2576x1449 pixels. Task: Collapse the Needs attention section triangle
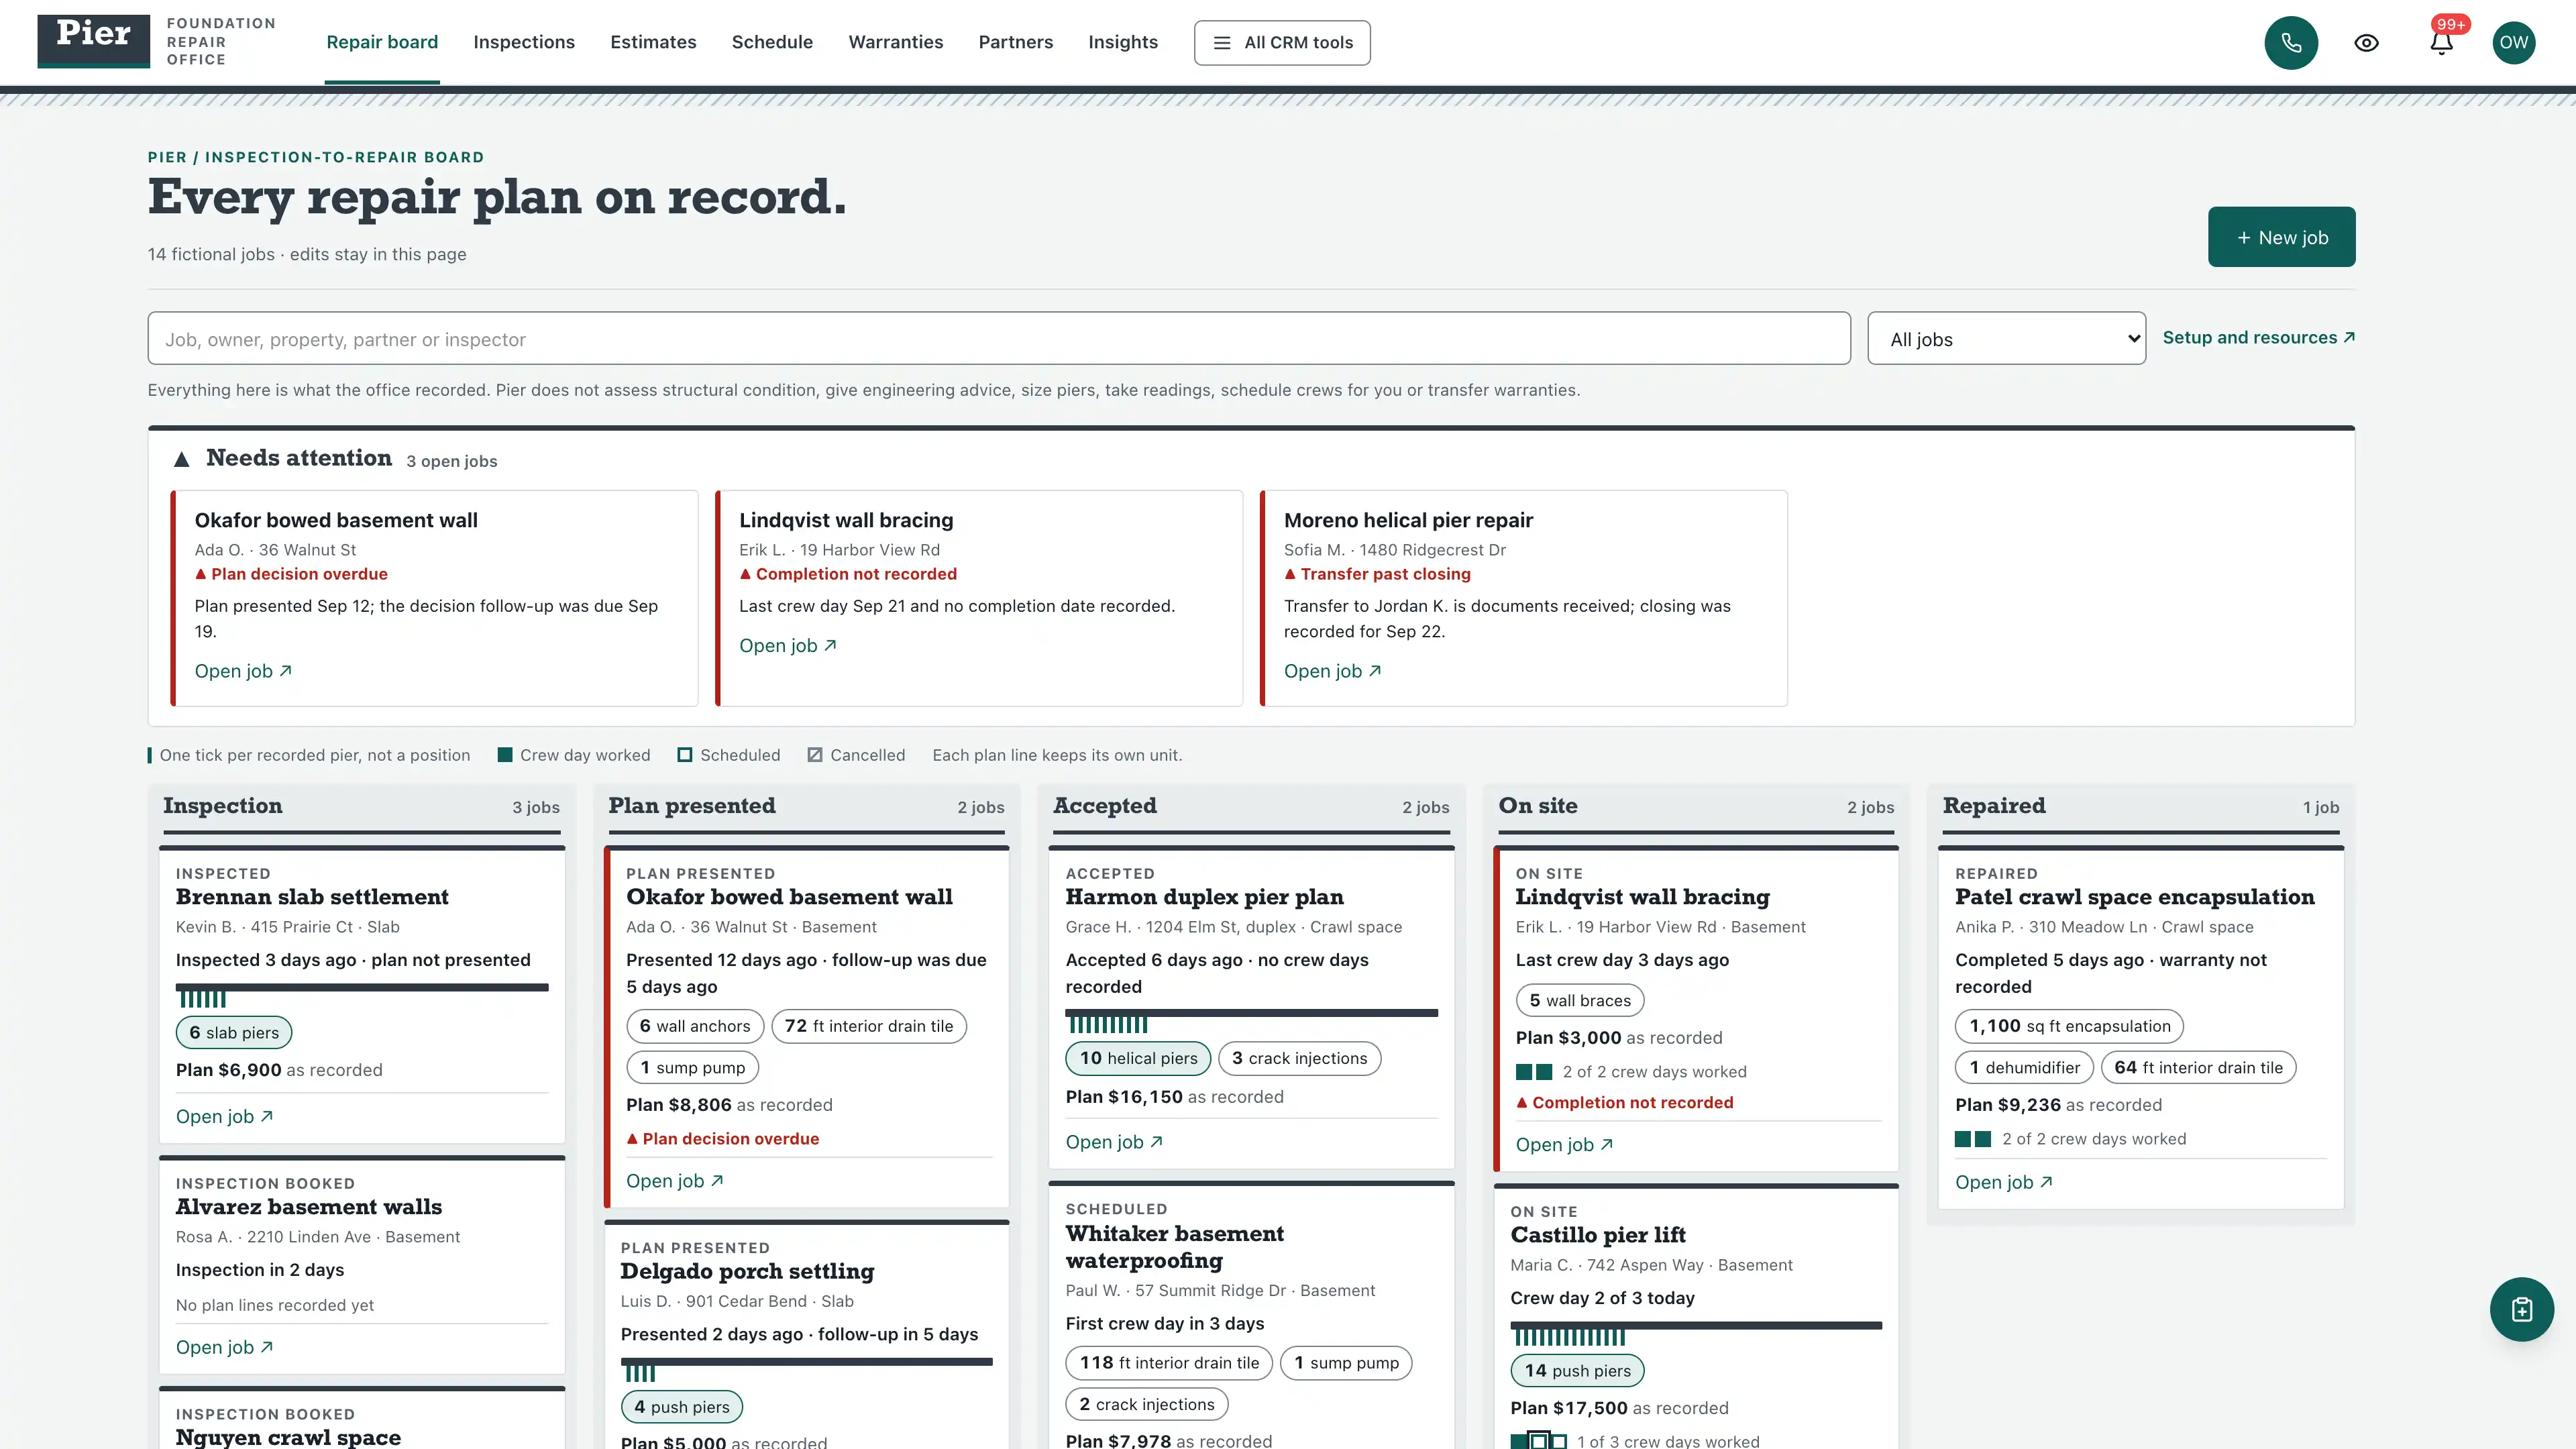(181, 459)
